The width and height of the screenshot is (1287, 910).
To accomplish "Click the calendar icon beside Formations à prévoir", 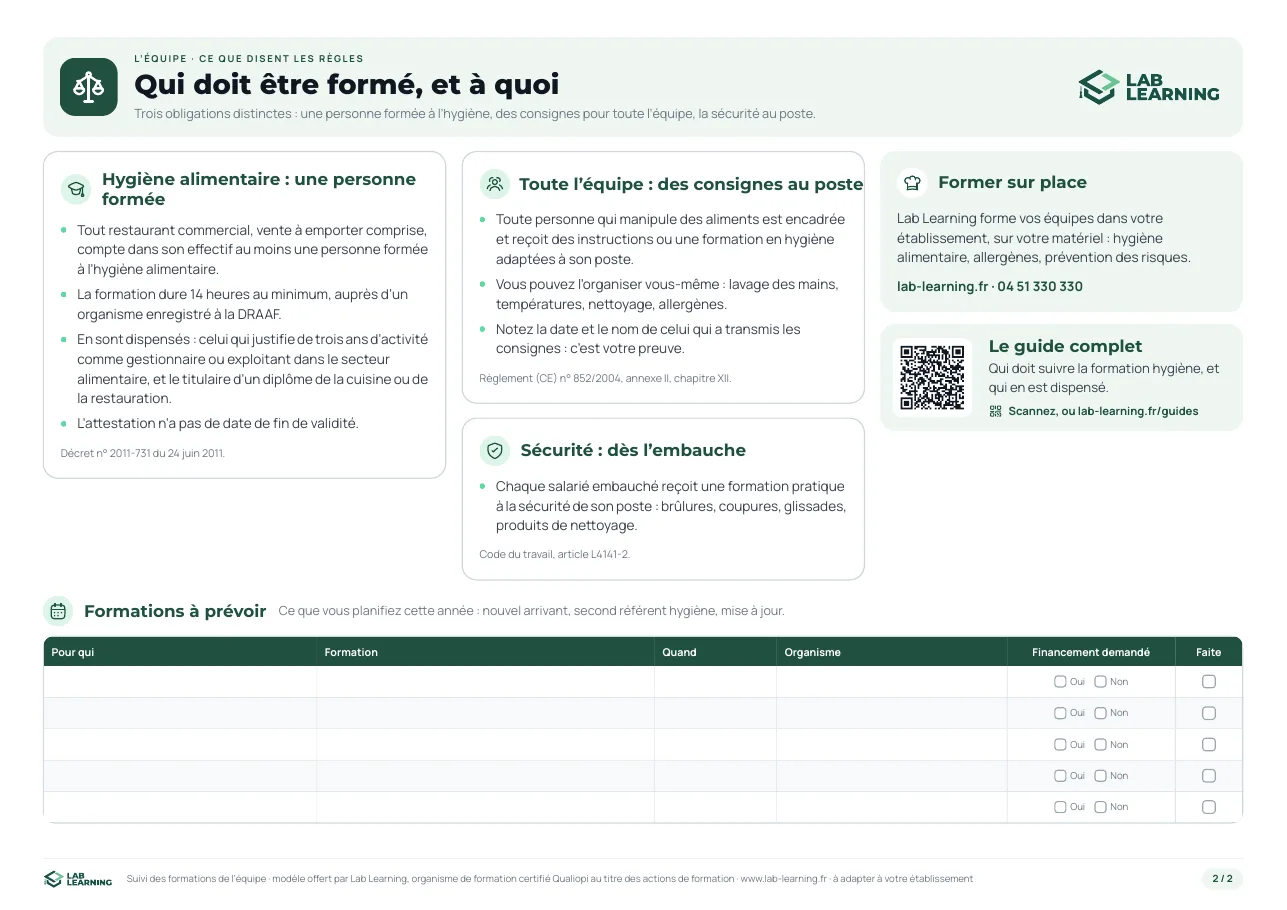I will pyautogui.click(x=59, y=611).
